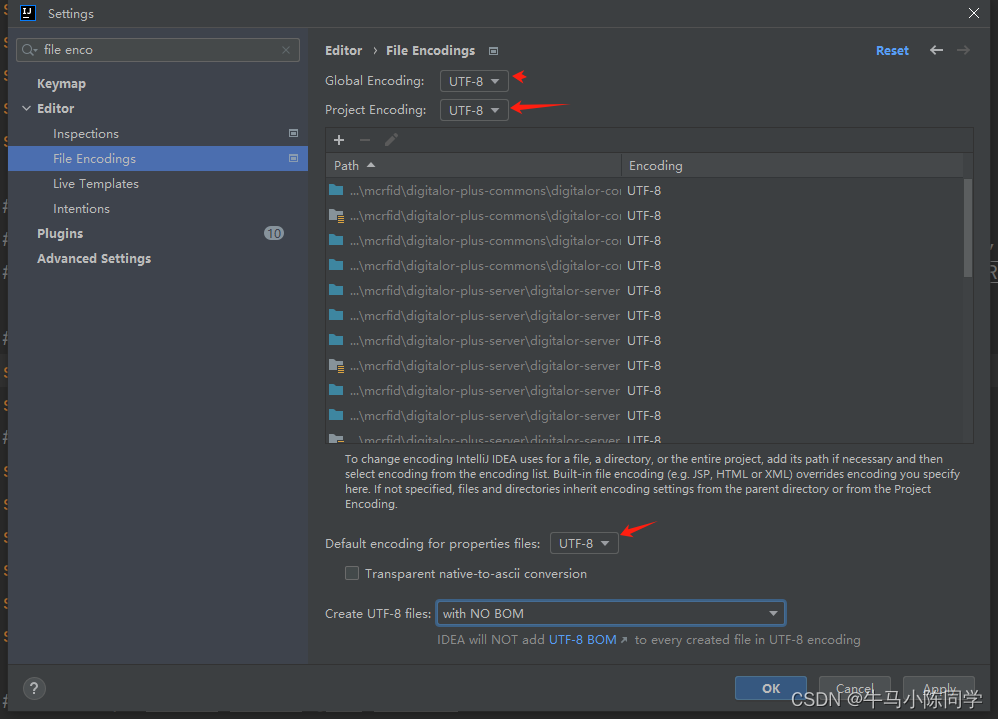Change the Create UTF-8 files option
The image size is (998, 719).
pyautogui.click(x=610, y=613)
